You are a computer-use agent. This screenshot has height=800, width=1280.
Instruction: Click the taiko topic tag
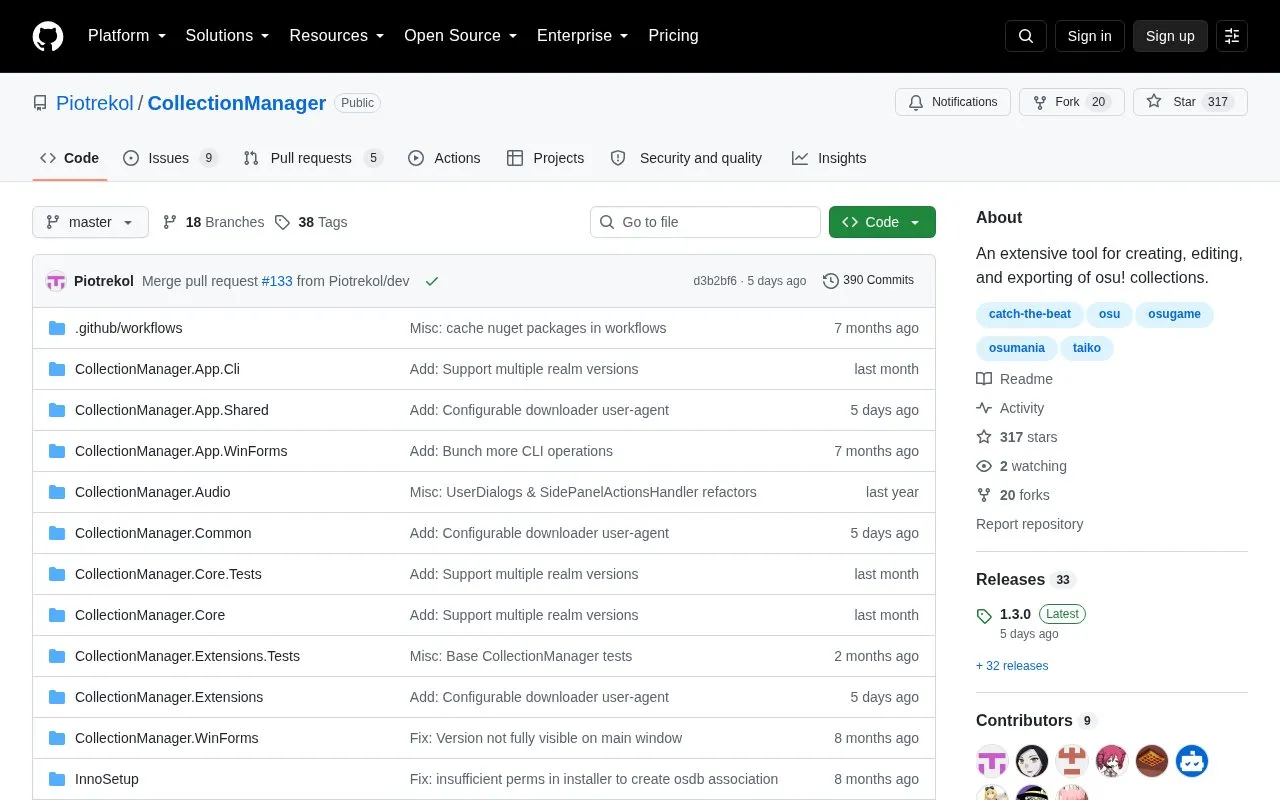[1087, 349]
